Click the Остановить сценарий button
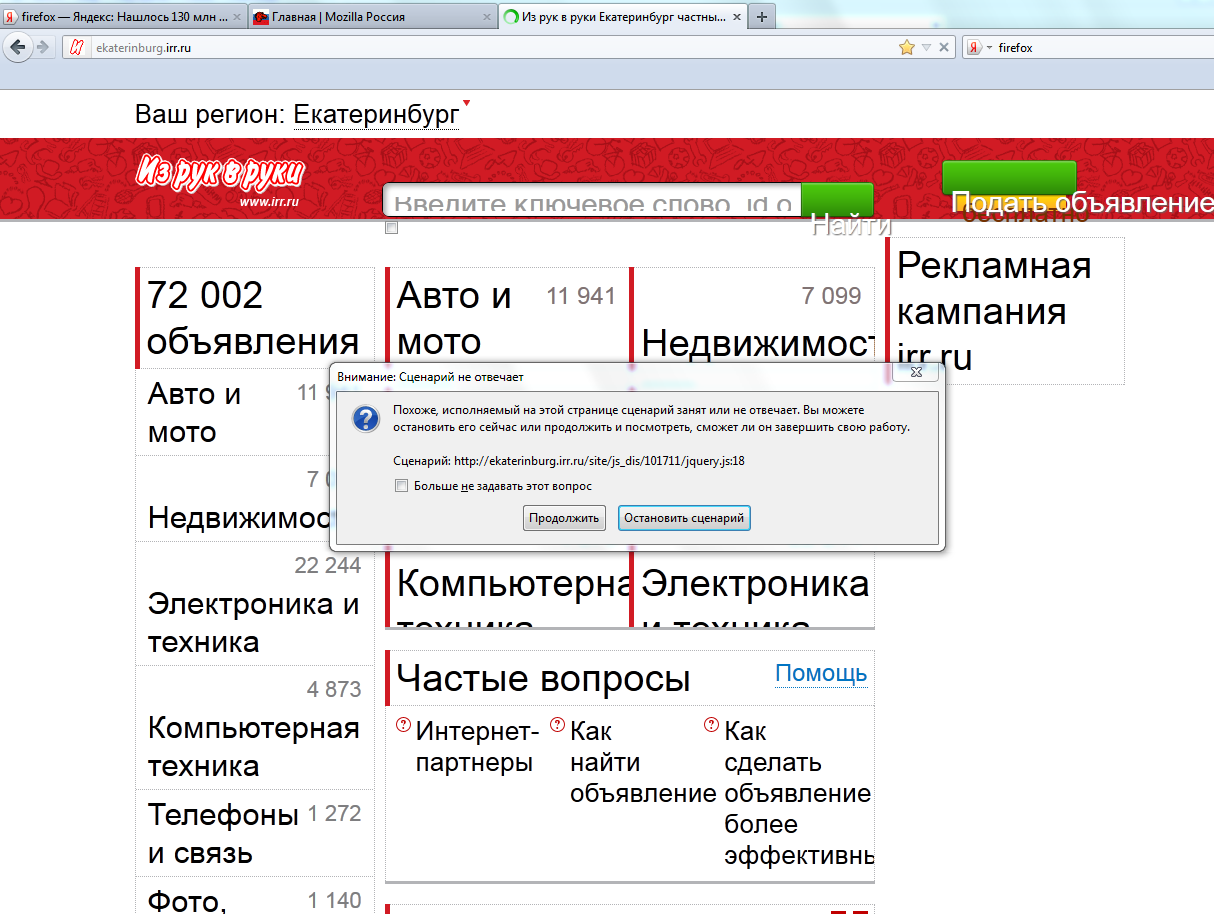Screen dimensions: 1214x914 click(684, 518)
